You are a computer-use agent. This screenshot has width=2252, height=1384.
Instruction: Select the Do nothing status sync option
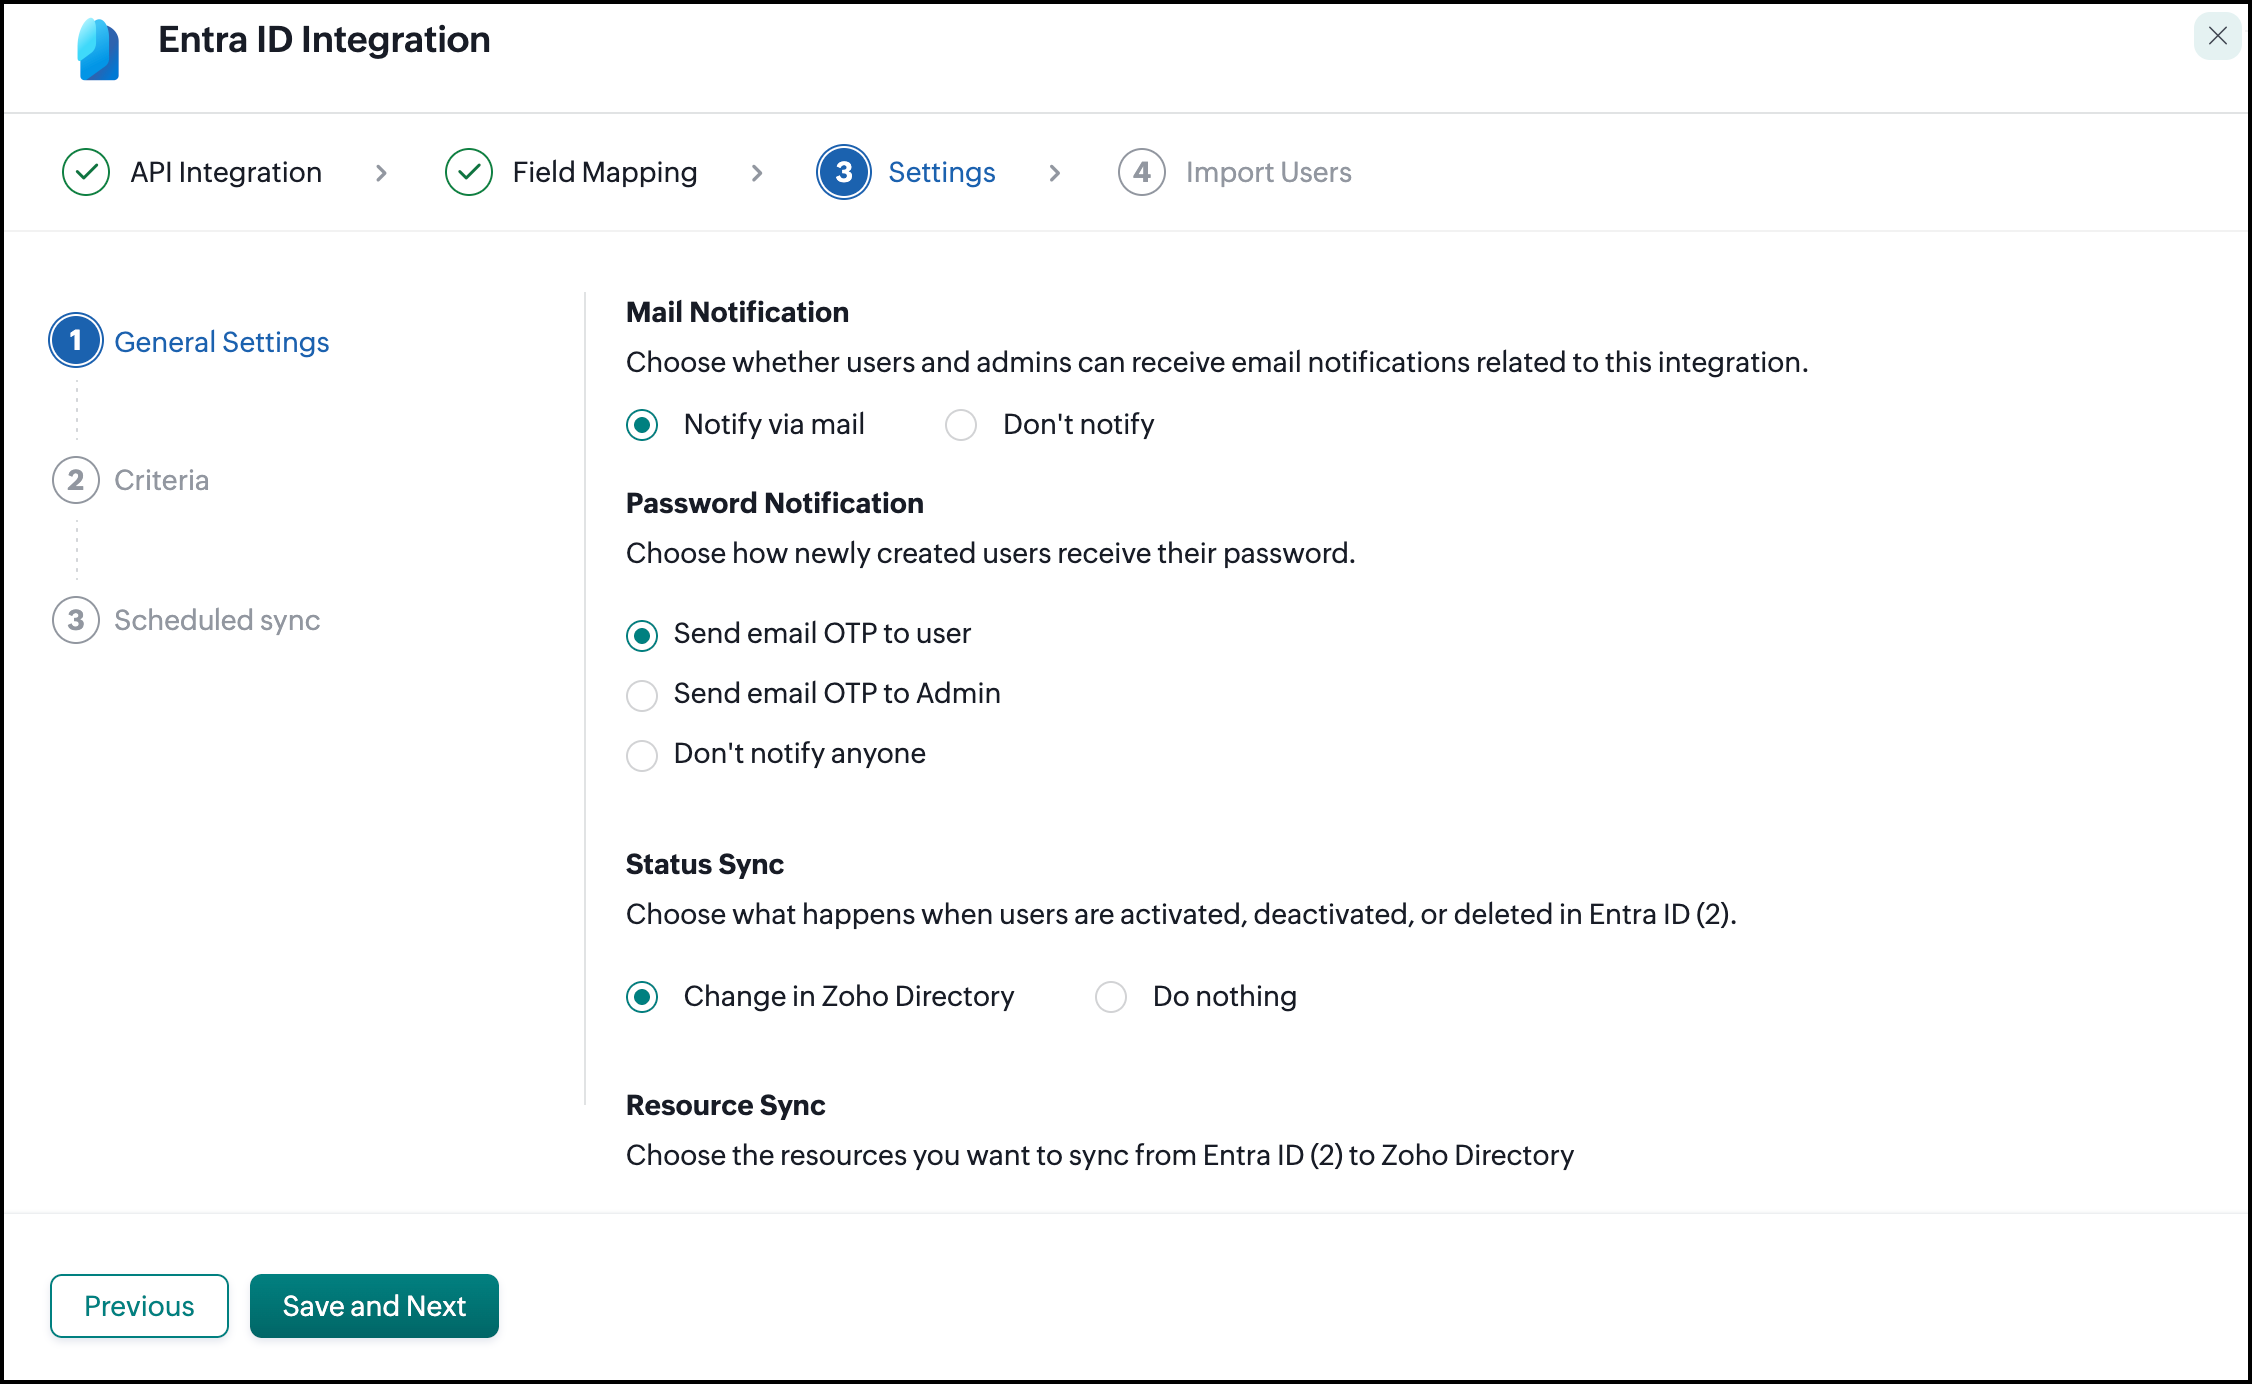(x=1110, y=997)
